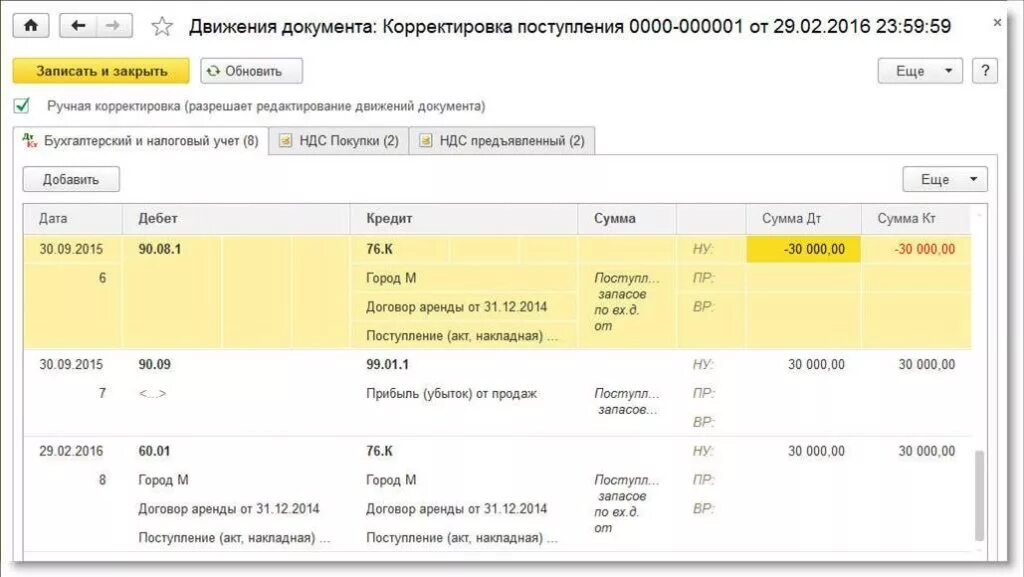Click the Сумма Кт column header
This screenshot has height=577, width=1024.
(916, 219)
